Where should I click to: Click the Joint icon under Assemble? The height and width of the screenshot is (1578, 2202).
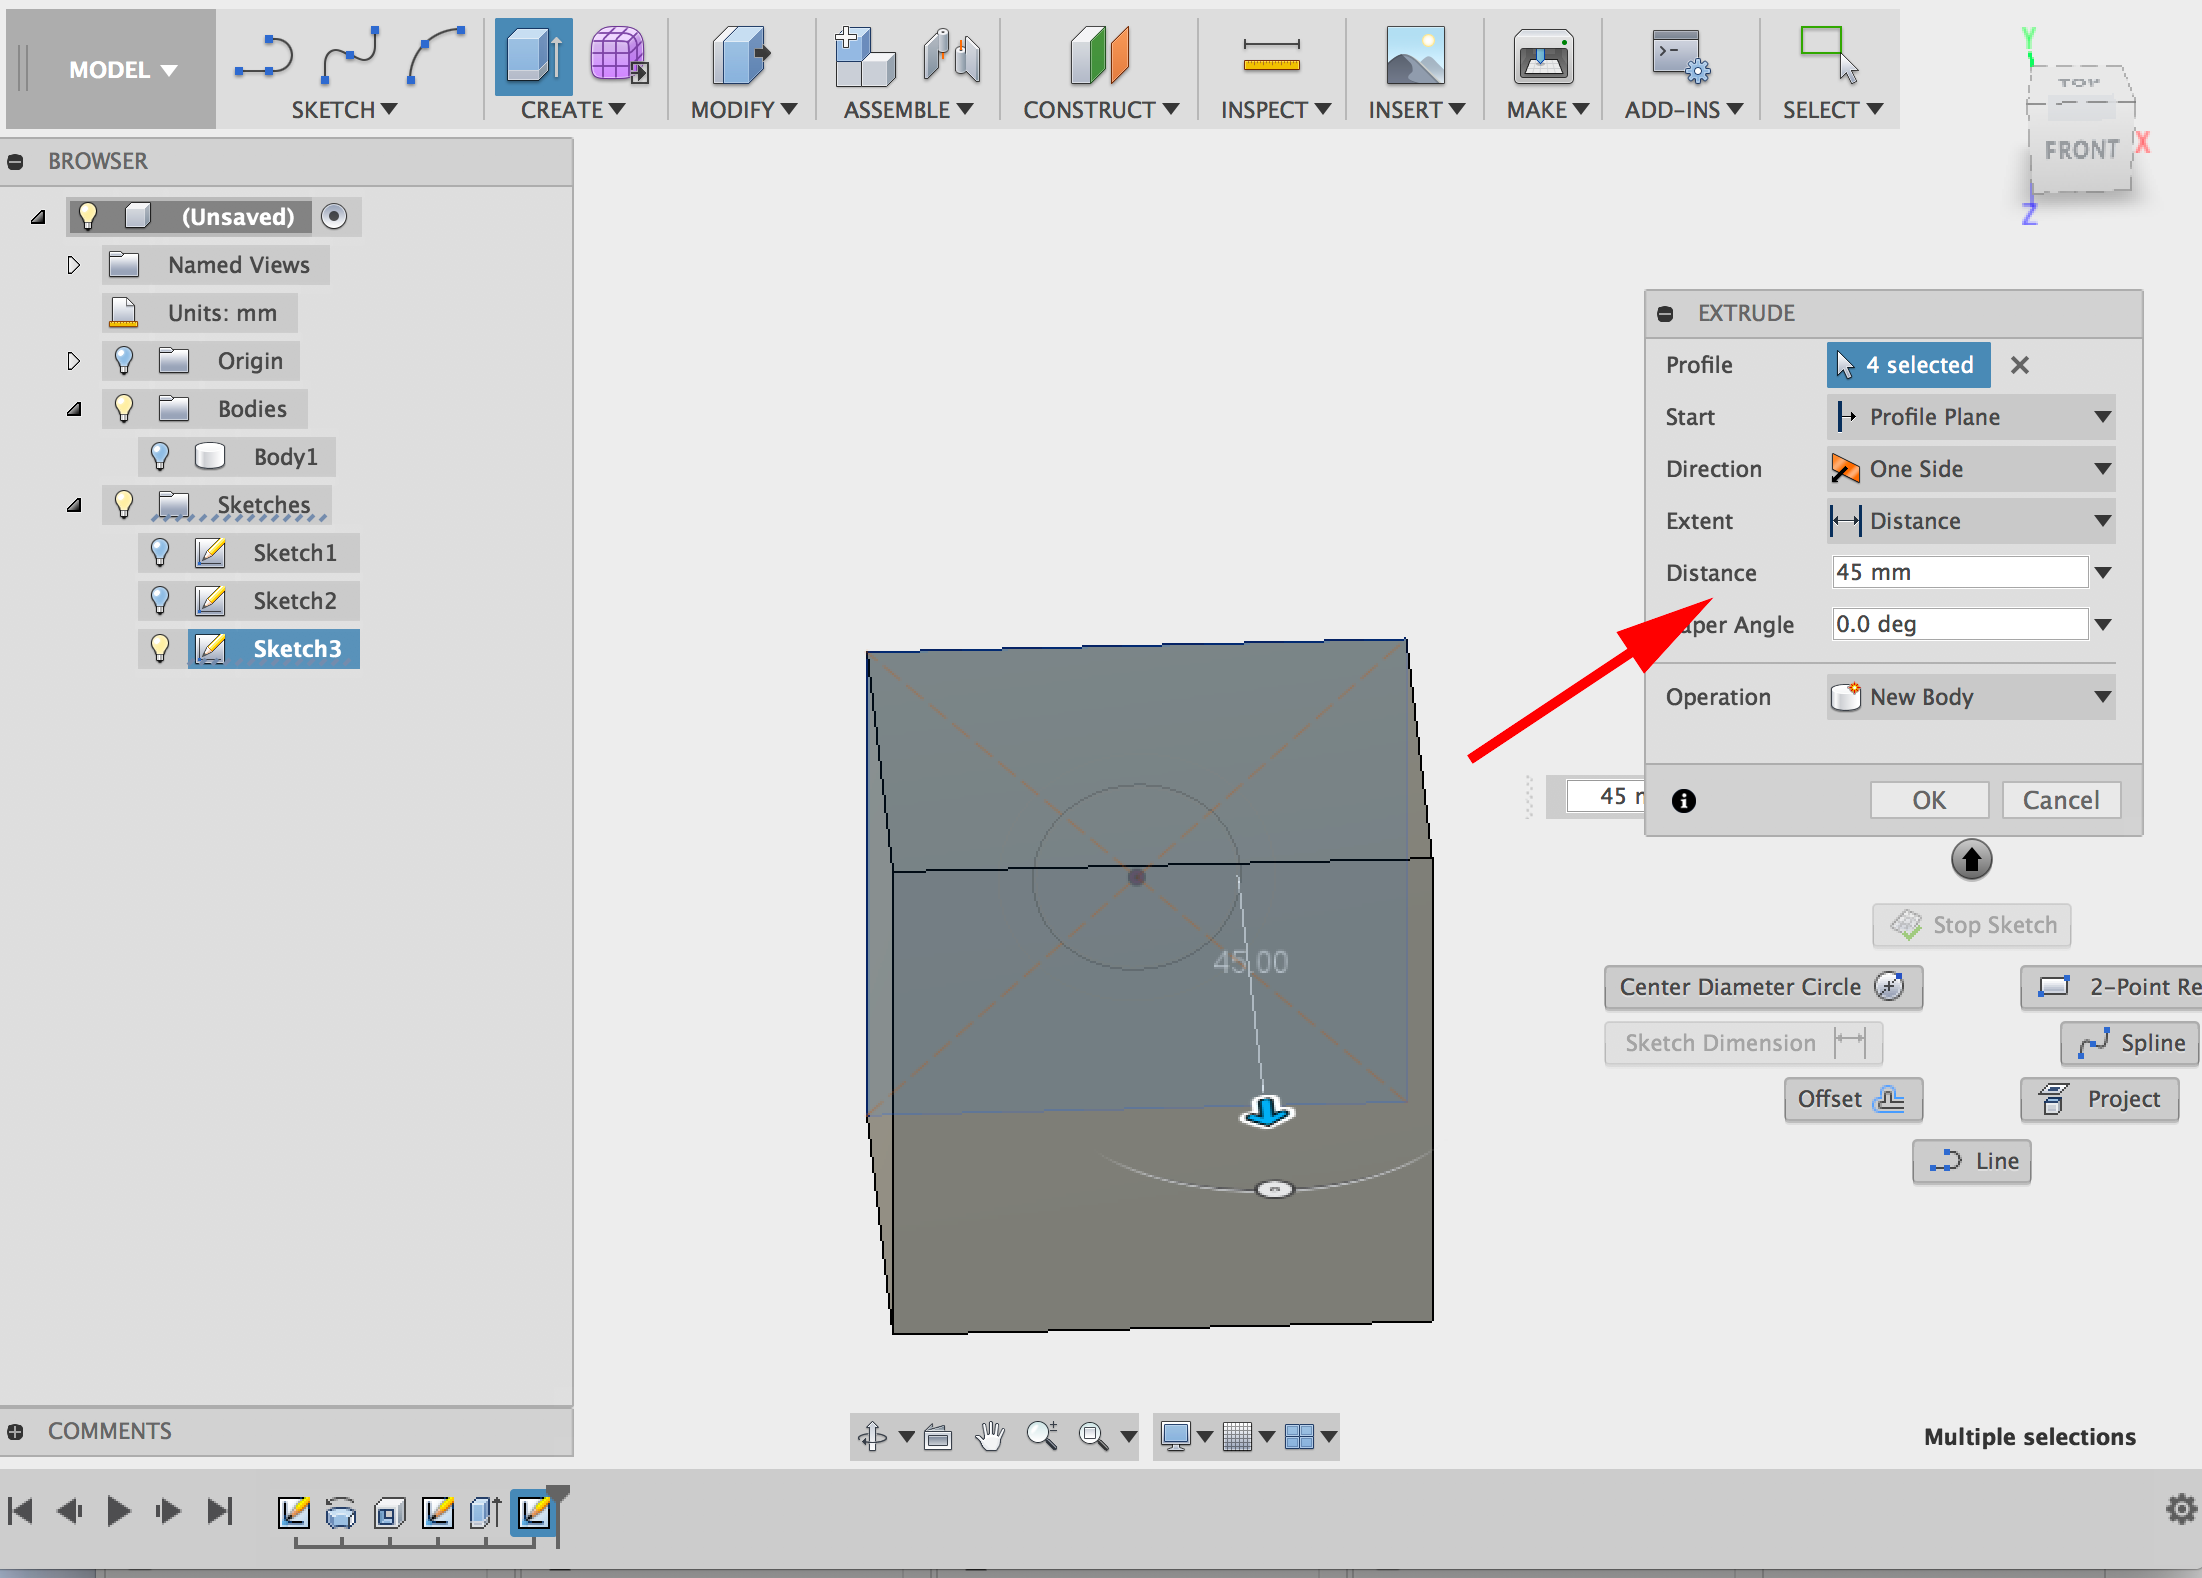951,55
